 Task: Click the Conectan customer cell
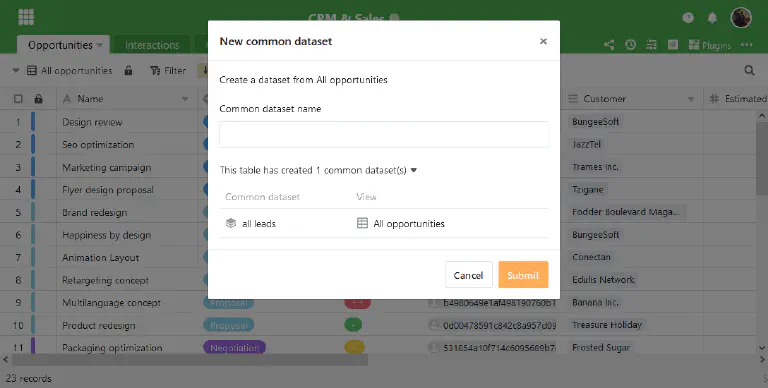(591, 257)
